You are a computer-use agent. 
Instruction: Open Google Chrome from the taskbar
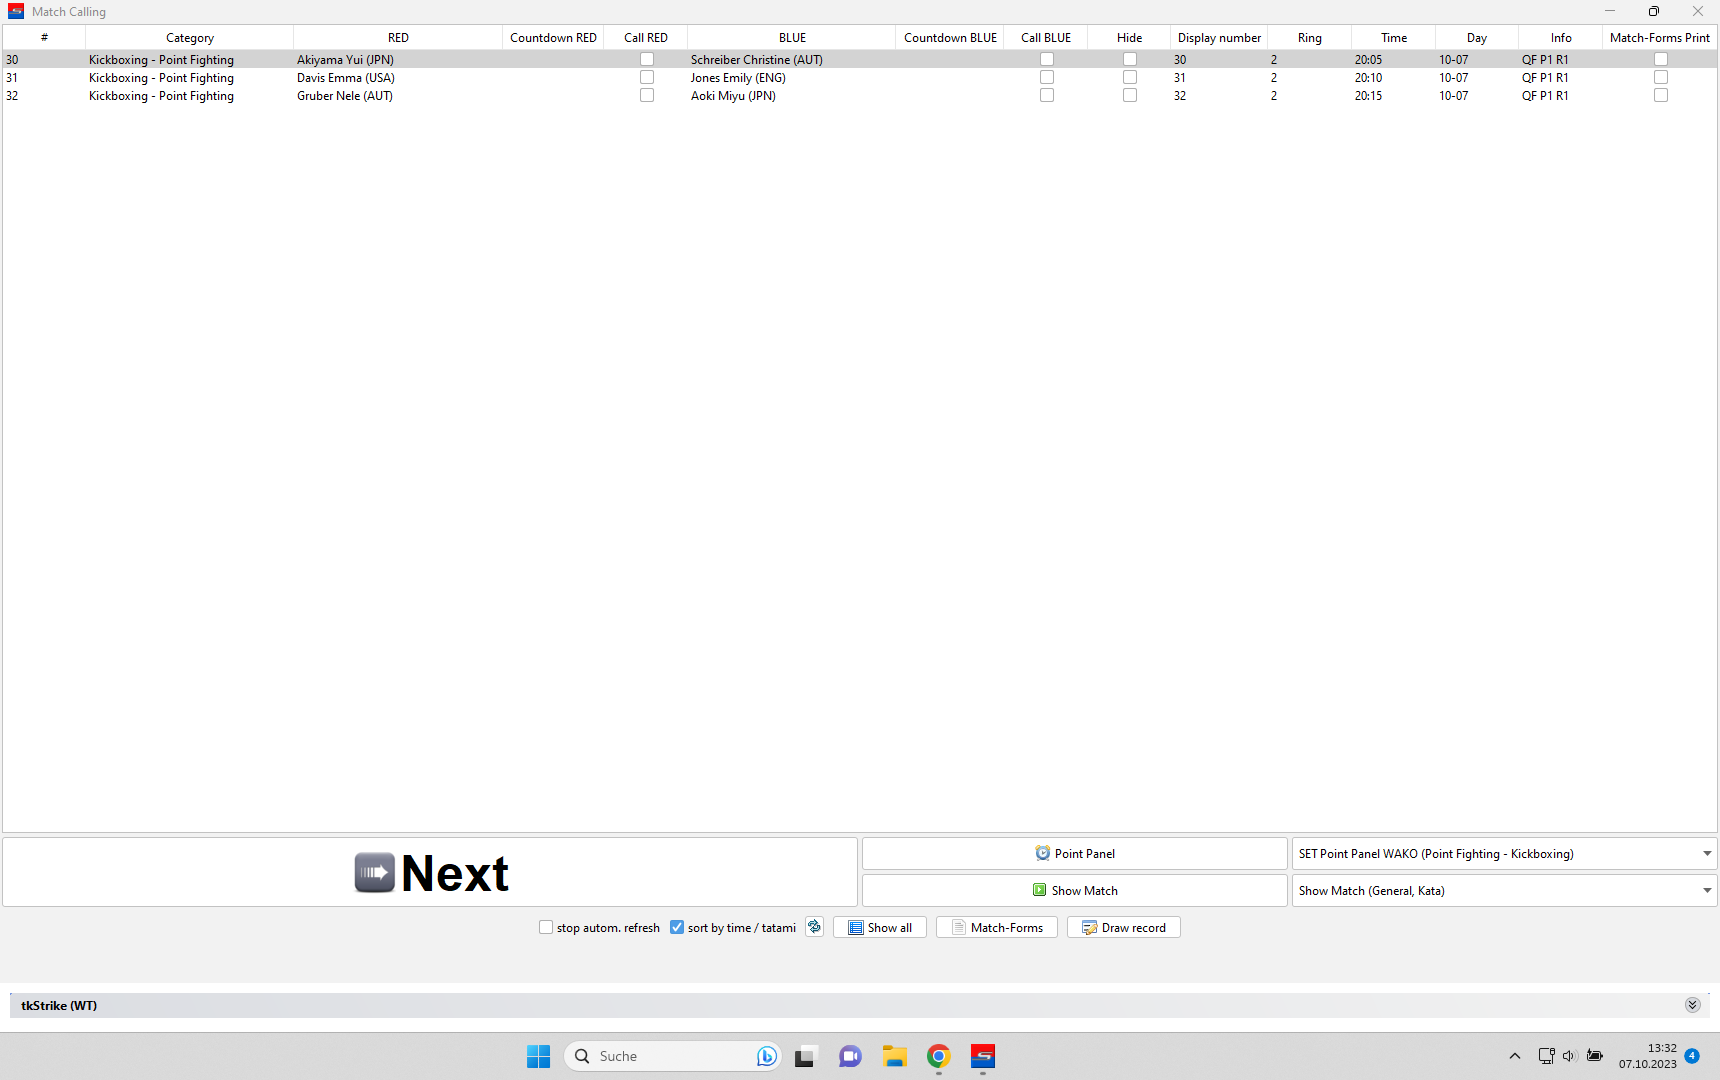938,1056
